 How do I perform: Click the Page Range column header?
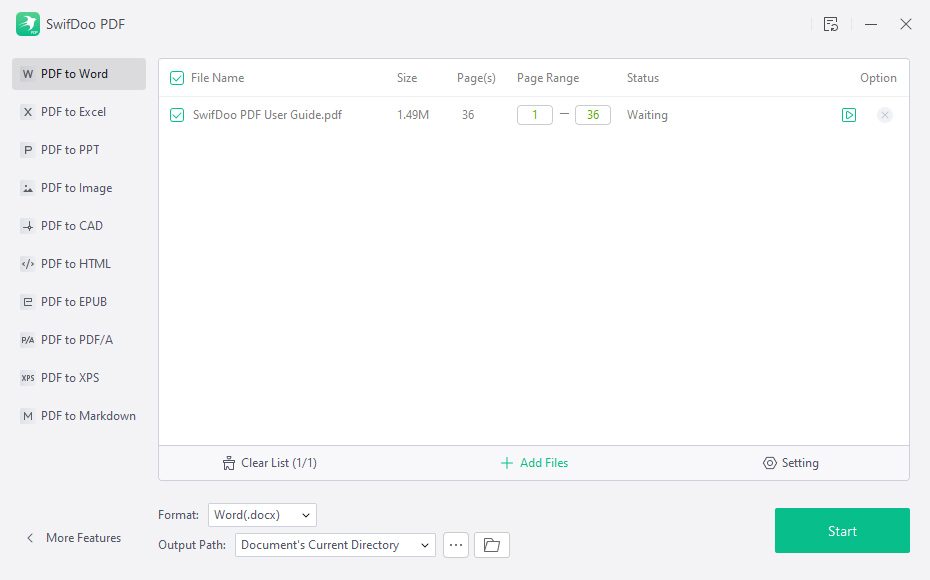547,78
